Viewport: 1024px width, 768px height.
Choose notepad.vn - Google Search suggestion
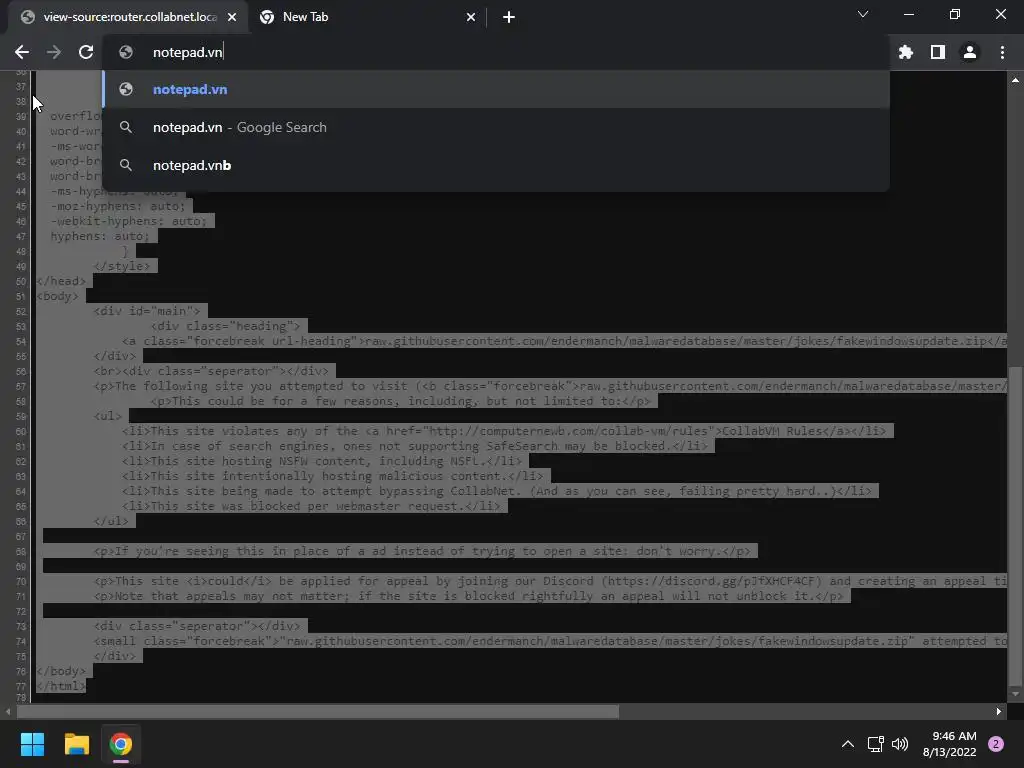click(496, 127)
